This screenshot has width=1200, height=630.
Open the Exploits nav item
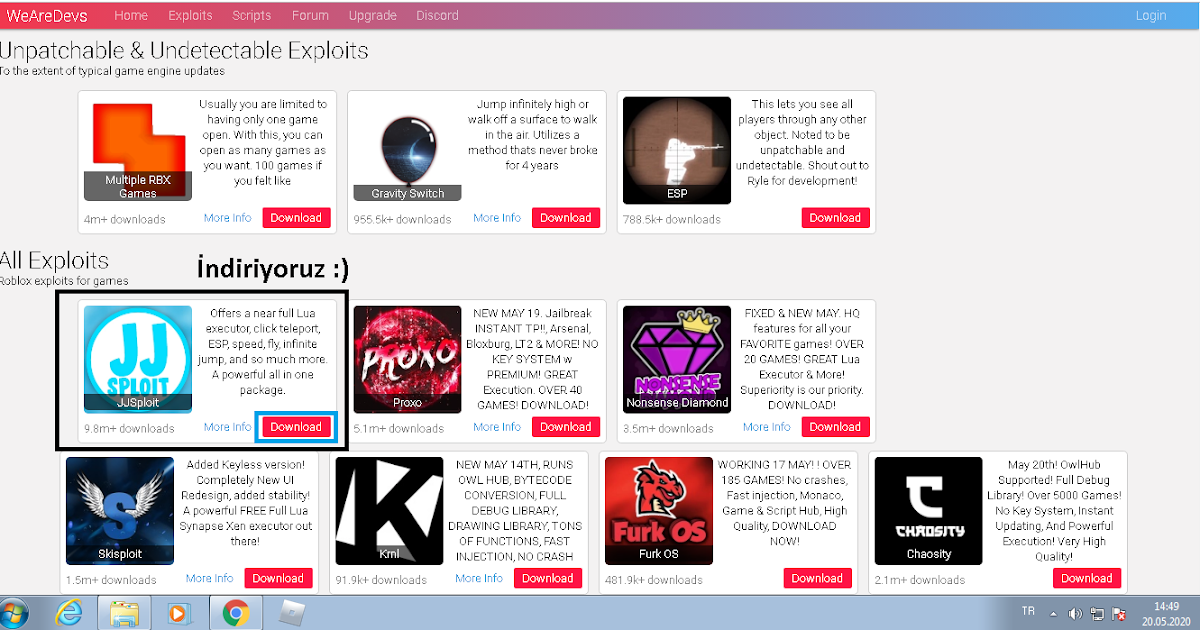[190, 15]
